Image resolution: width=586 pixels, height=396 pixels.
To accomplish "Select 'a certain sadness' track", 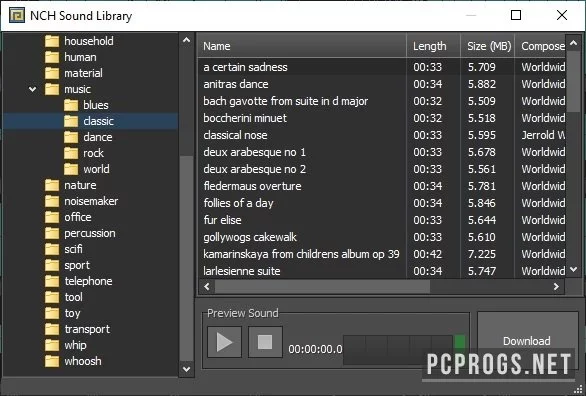I will click(x=381, y=67).
